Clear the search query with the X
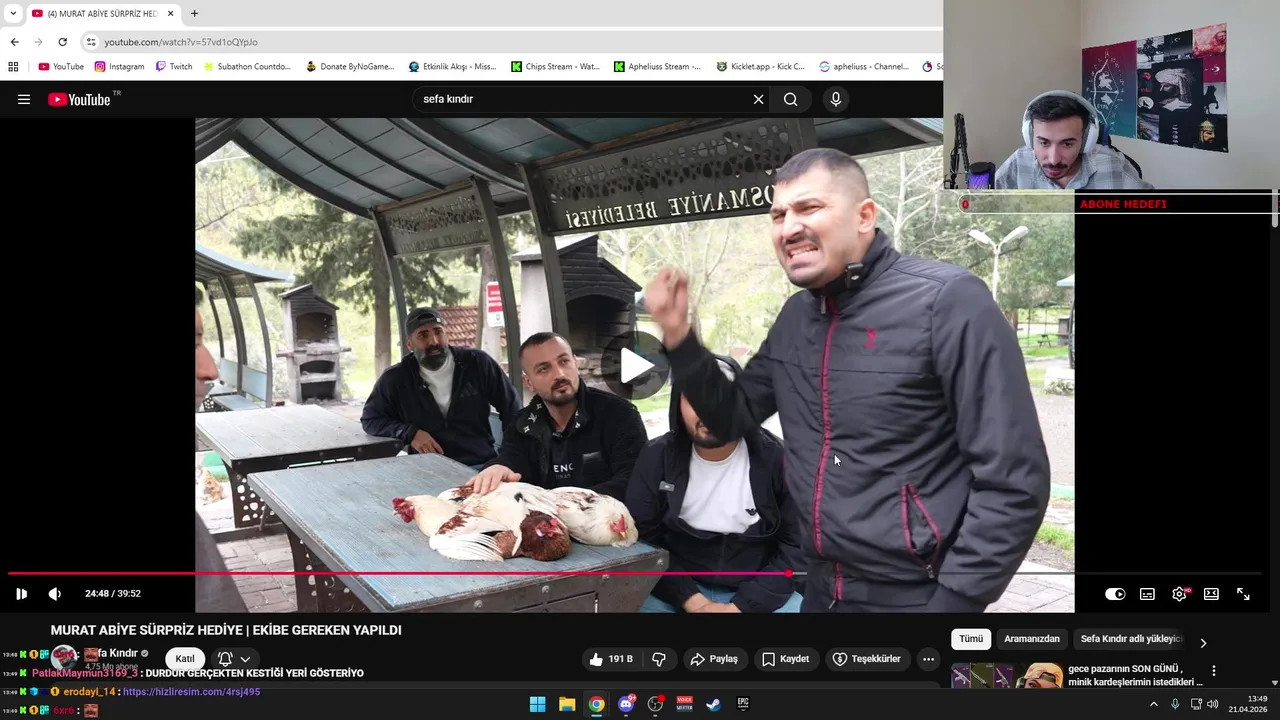Viewport: 1280px width, 720px height. (x=758, y=99)
